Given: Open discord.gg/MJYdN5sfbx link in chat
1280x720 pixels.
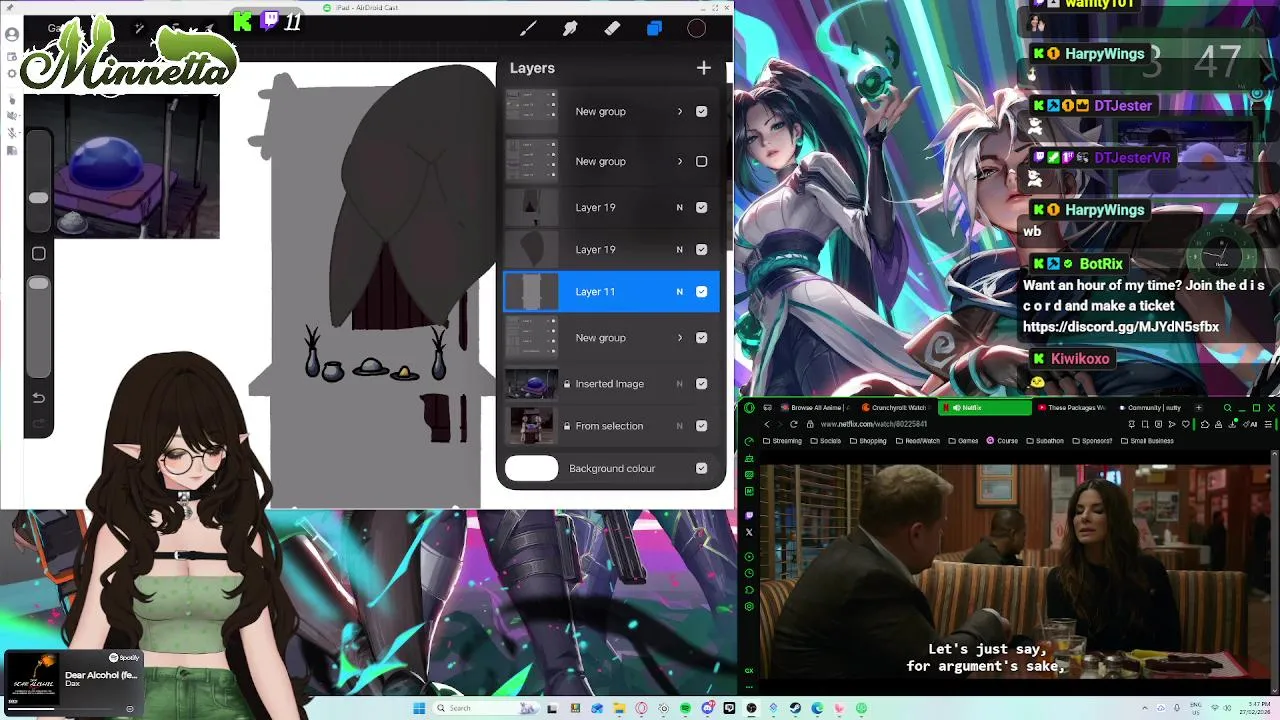Looking at the screenshot, I should point(1121,327).
